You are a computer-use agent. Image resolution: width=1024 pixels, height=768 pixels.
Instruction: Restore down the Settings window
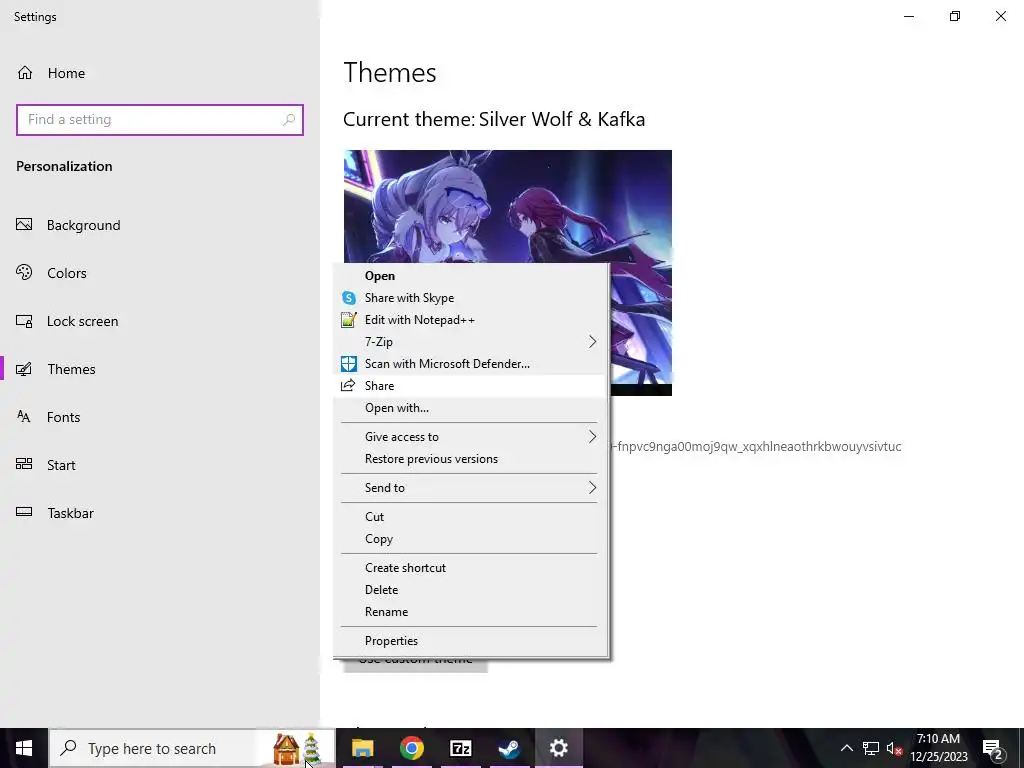[x=955, y=16]
